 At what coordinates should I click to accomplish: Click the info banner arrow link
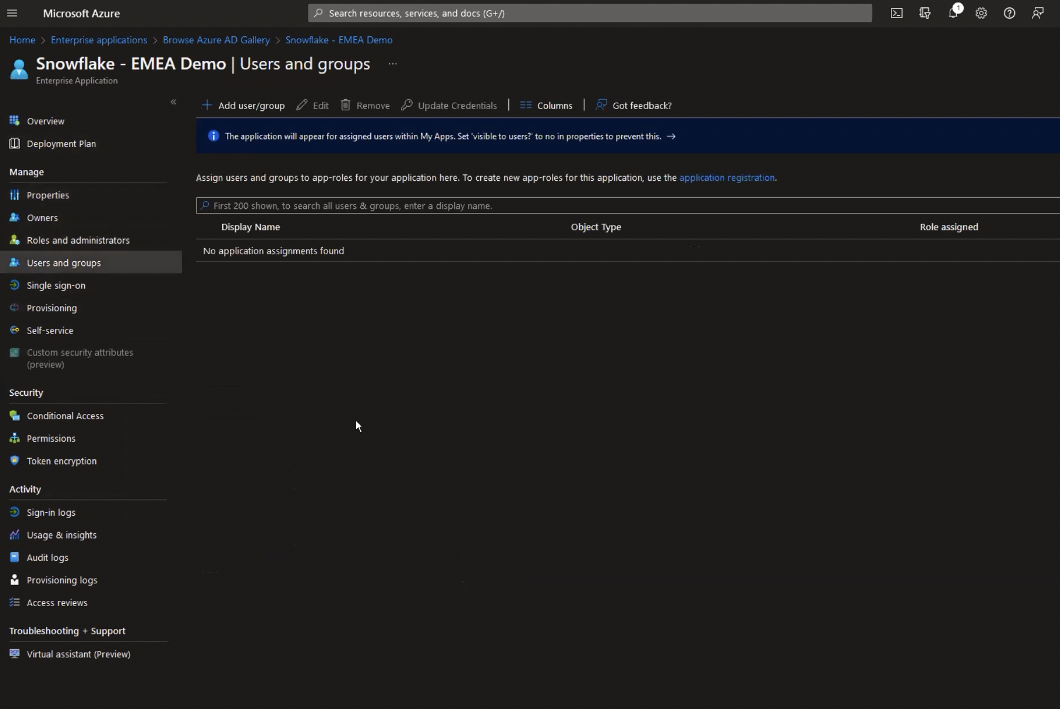[x=671, y=137]
